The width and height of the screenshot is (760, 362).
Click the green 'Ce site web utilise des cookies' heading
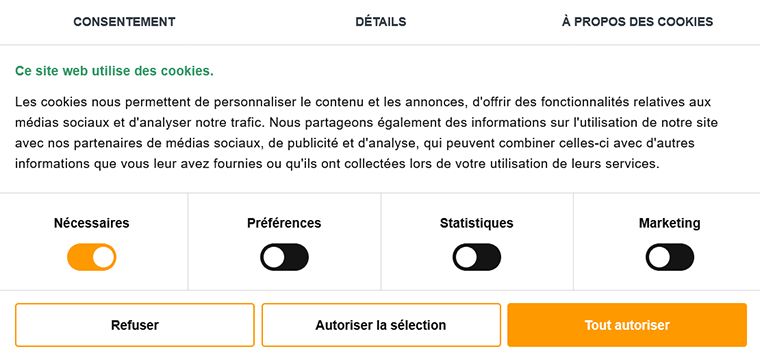point(114,71)
